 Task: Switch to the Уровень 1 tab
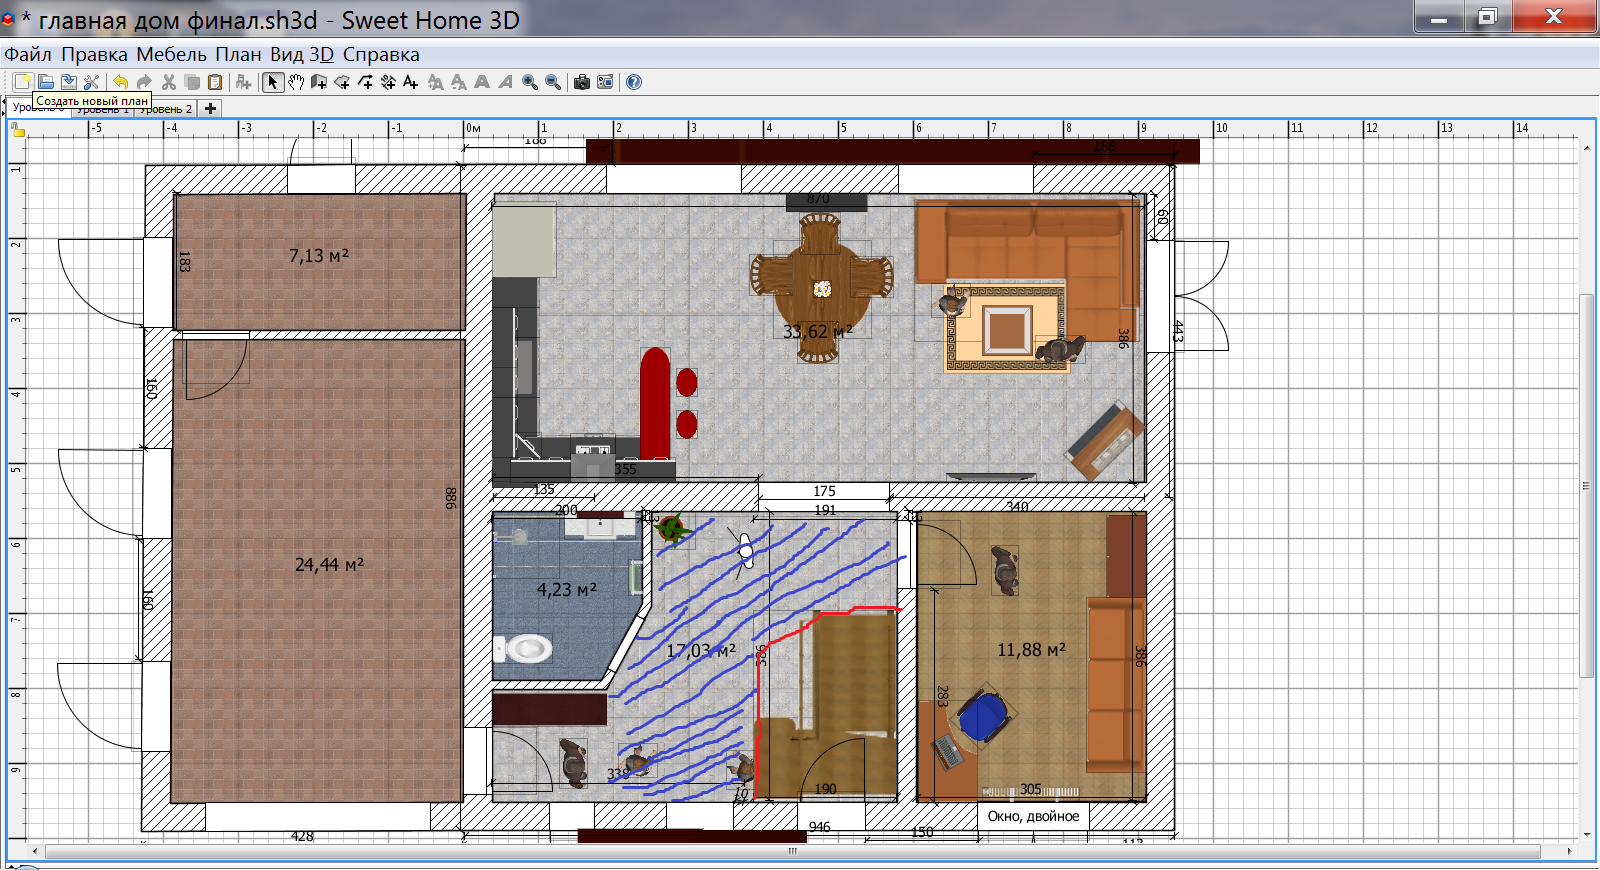click(103, 110)
